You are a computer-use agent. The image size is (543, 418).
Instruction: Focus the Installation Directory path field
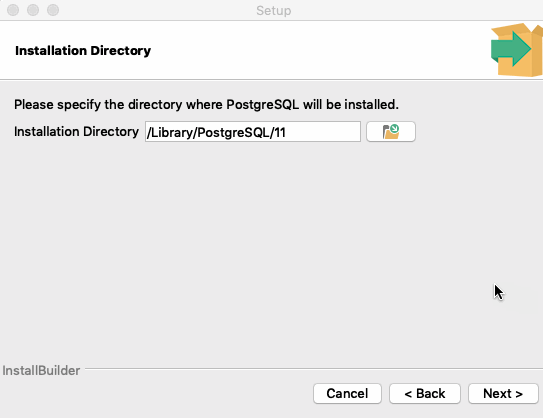click(253, 132)
